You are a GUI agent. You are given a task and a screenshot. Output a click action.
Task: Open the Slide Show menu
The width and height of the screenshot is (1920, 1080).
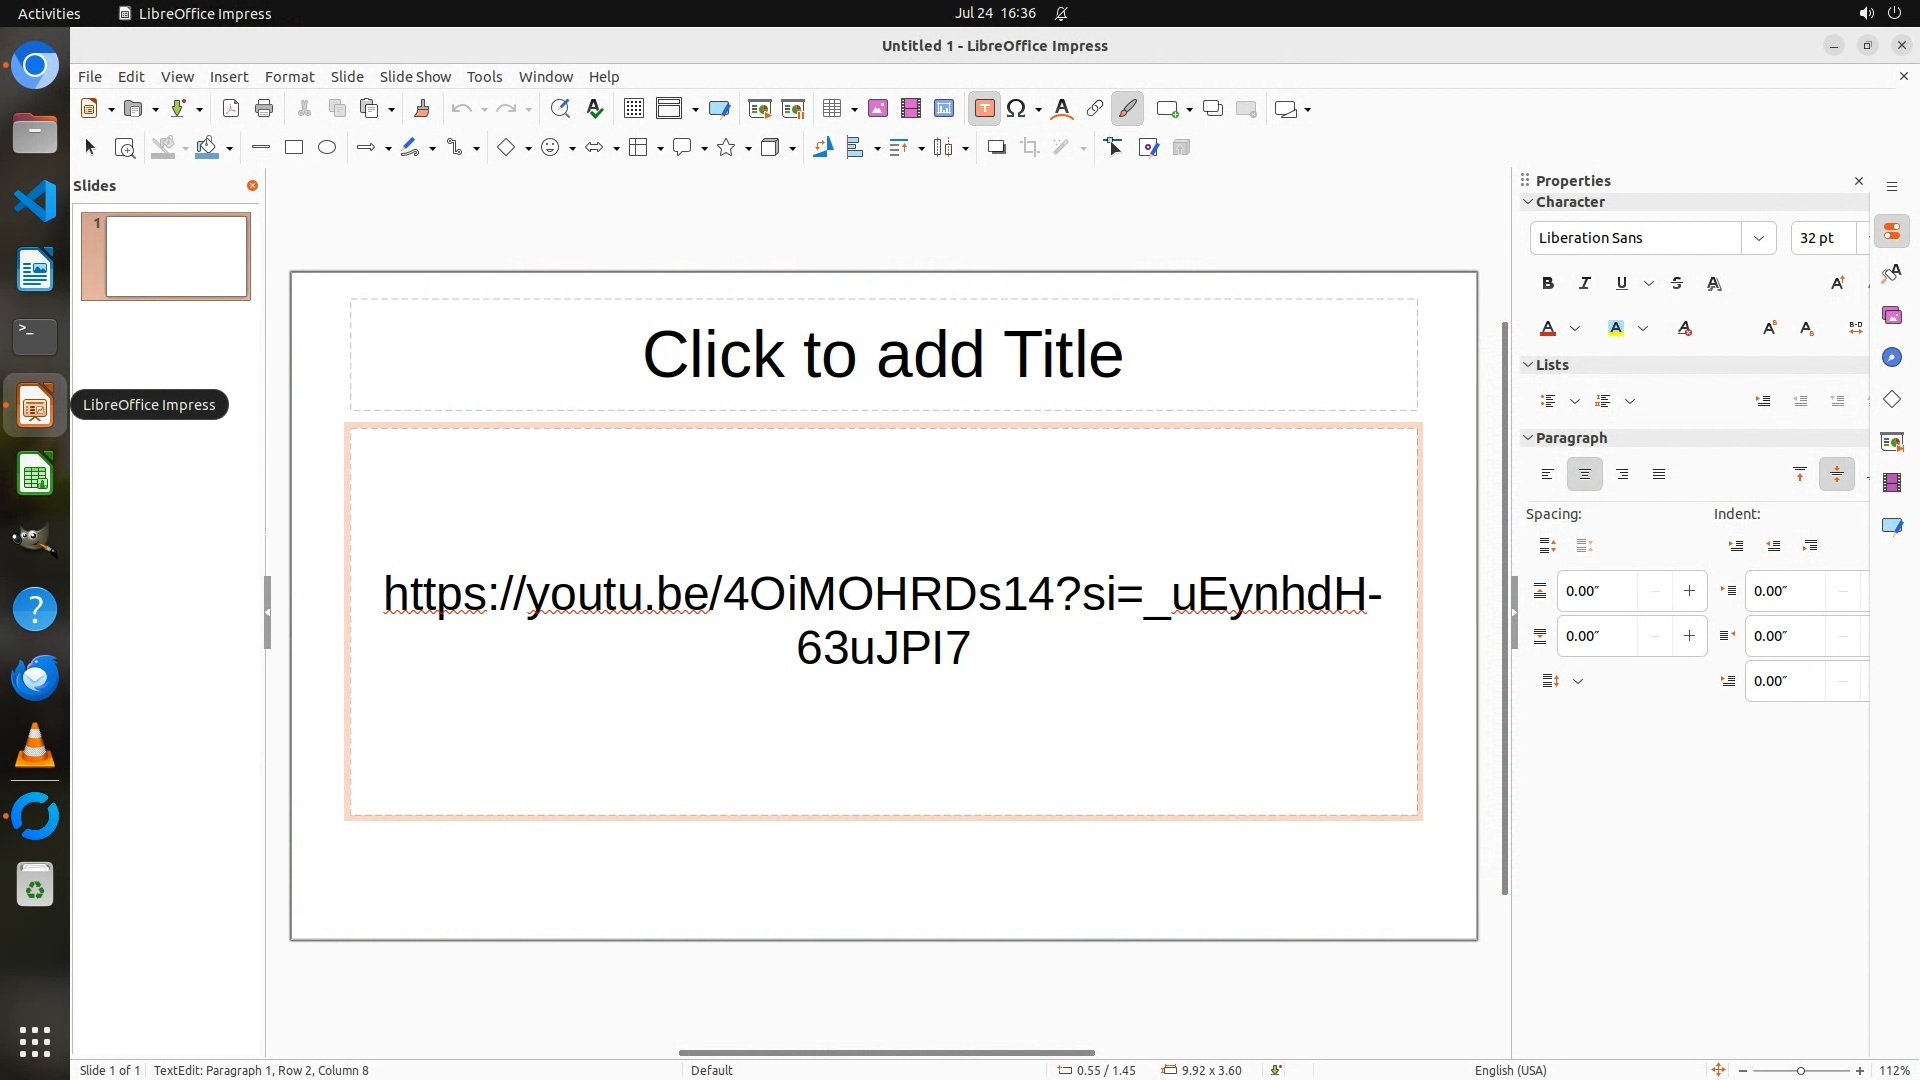tap(415, 77)
